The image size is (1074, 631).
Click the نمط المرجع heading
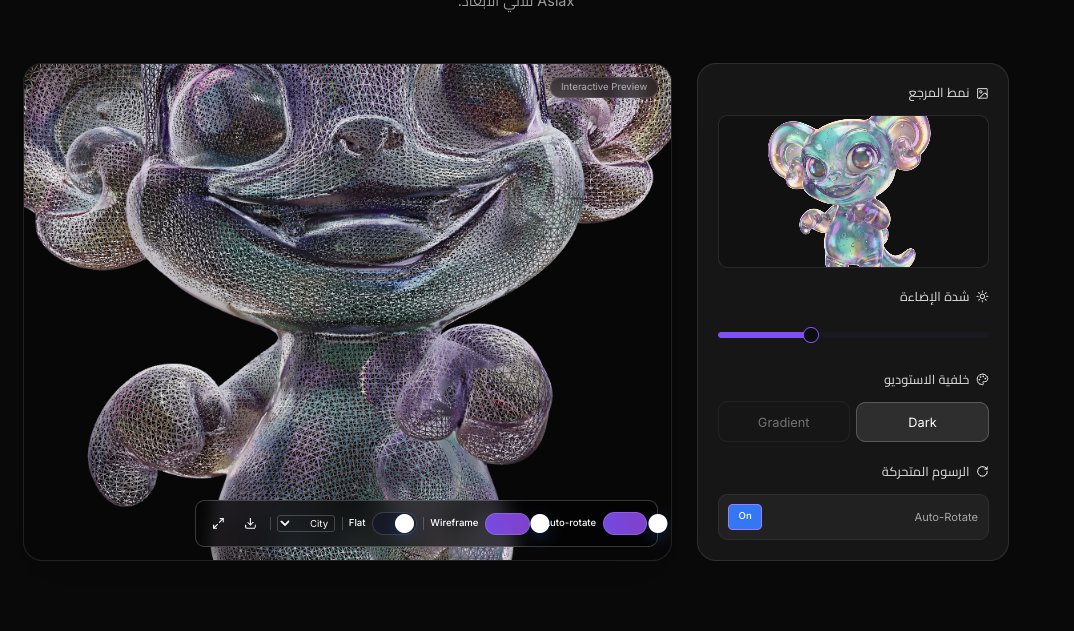938,93
